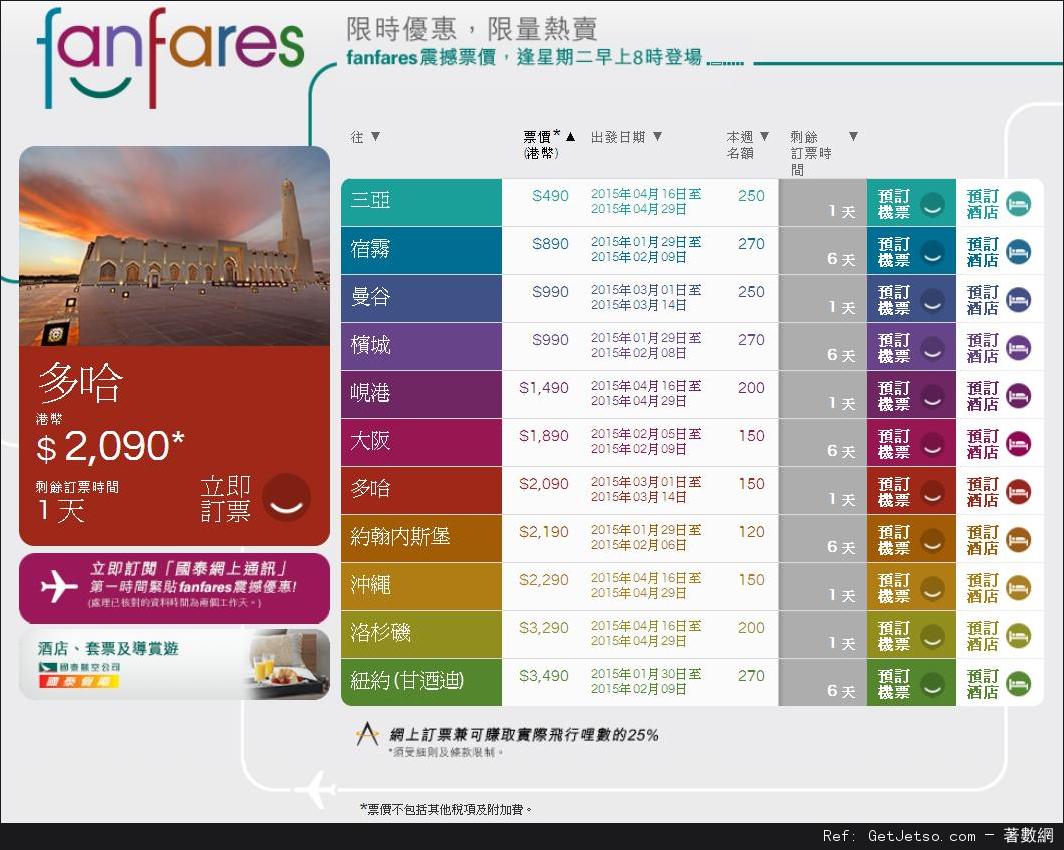This screenshot has height=850, width=1064.
Task: Click the hotel bed icon in 曼谷 row
Action: tap(1018, 300)
